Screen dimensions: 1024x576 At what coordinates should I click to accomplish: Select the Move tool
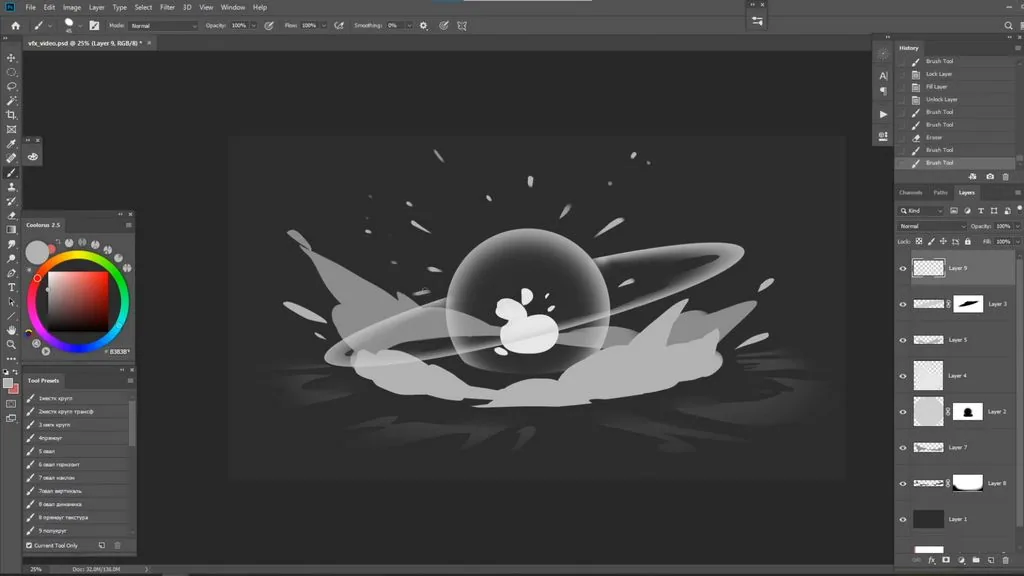[x=11, y=58]
